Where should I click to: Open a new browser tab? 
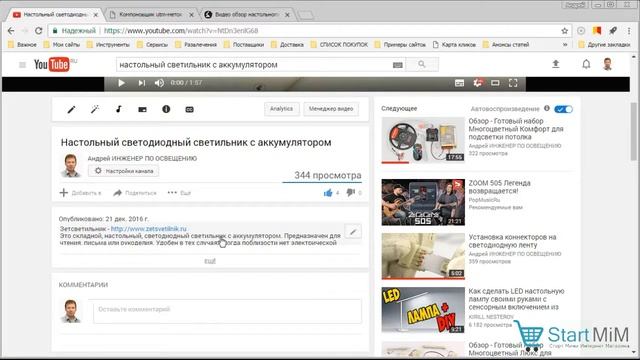tap(305, 15)
